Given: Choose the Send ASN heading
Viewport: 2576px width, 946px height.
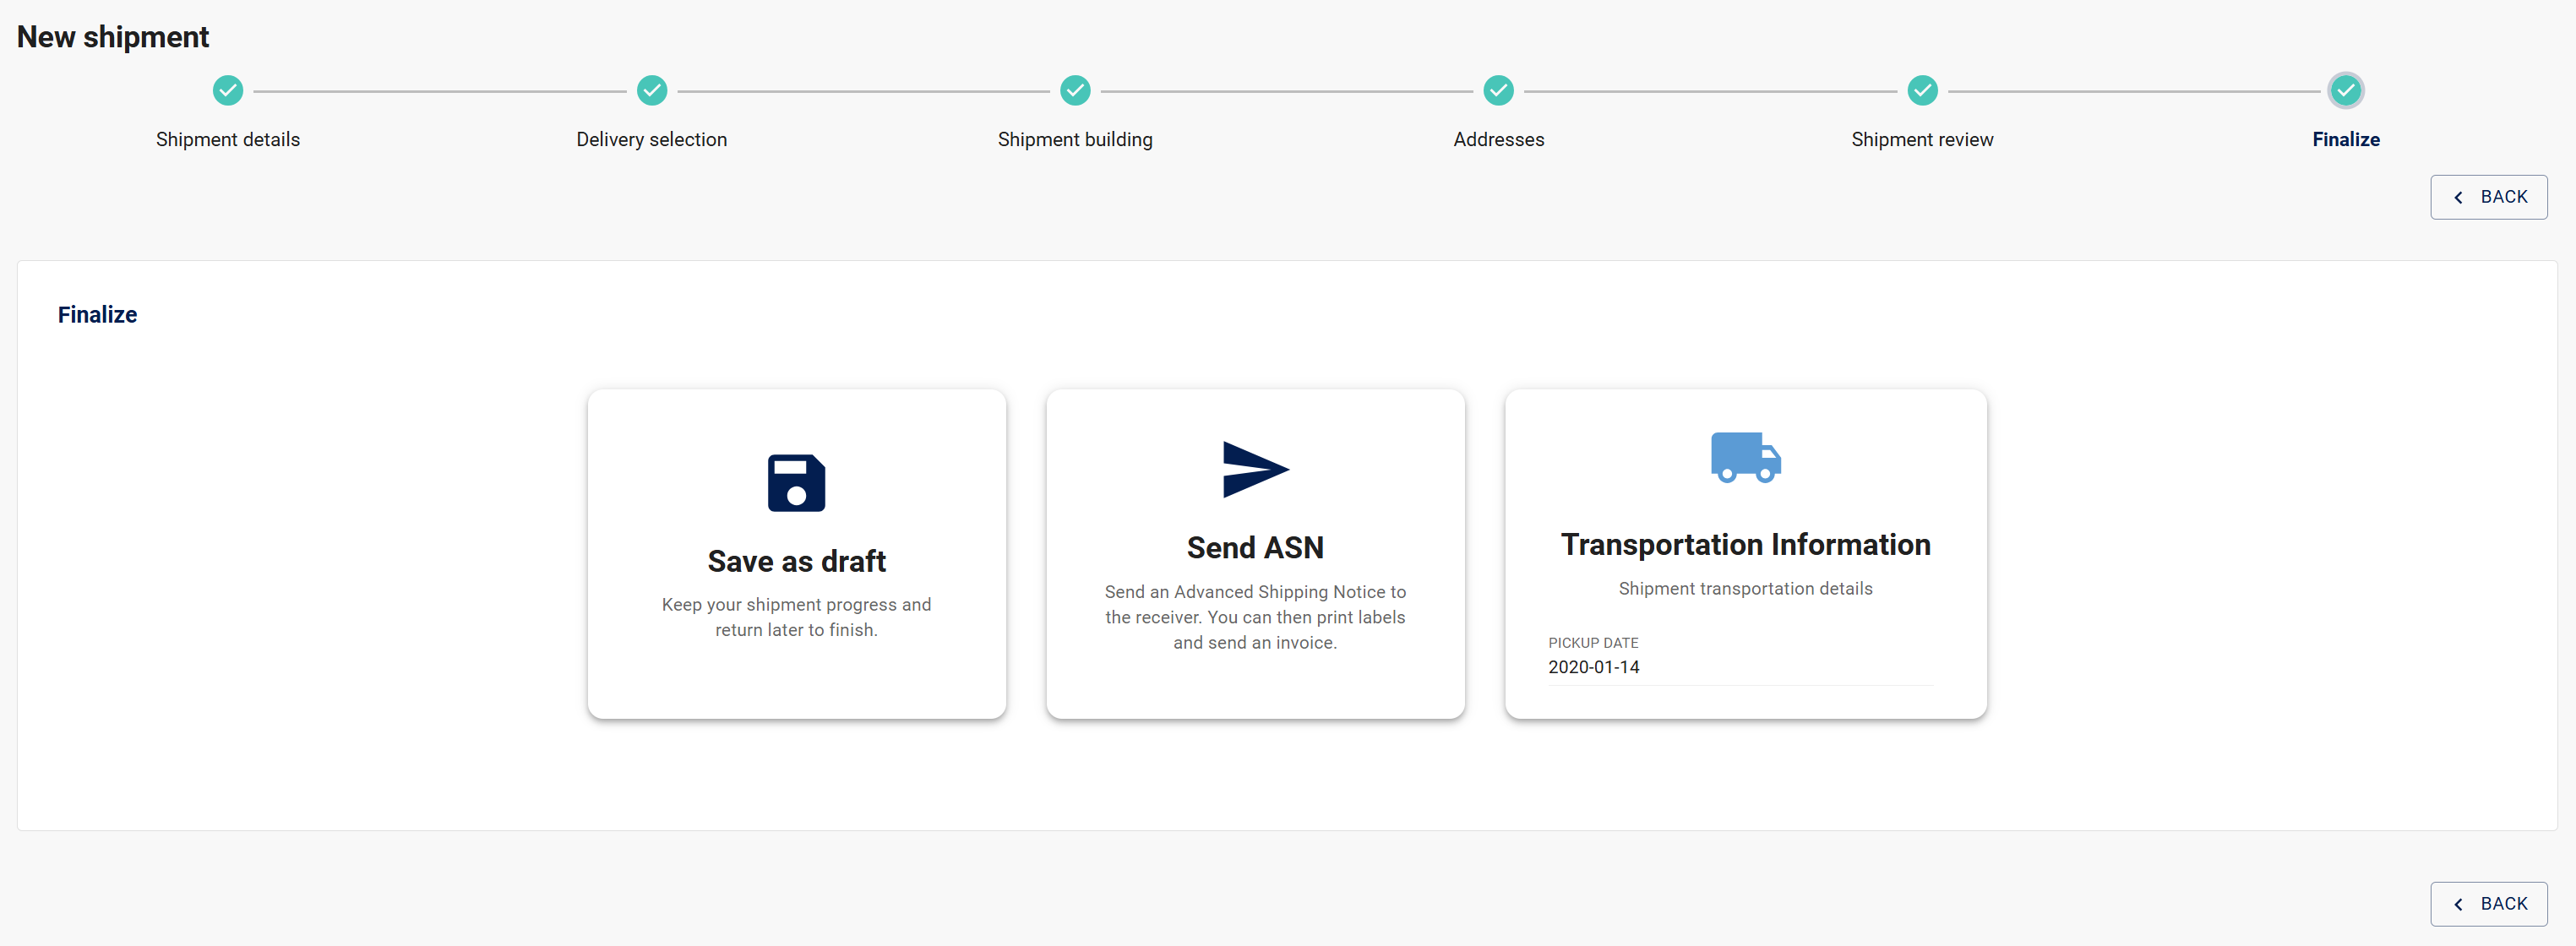Looking at the screenshot, I should pyautogui.click(x=1254, y=548).
